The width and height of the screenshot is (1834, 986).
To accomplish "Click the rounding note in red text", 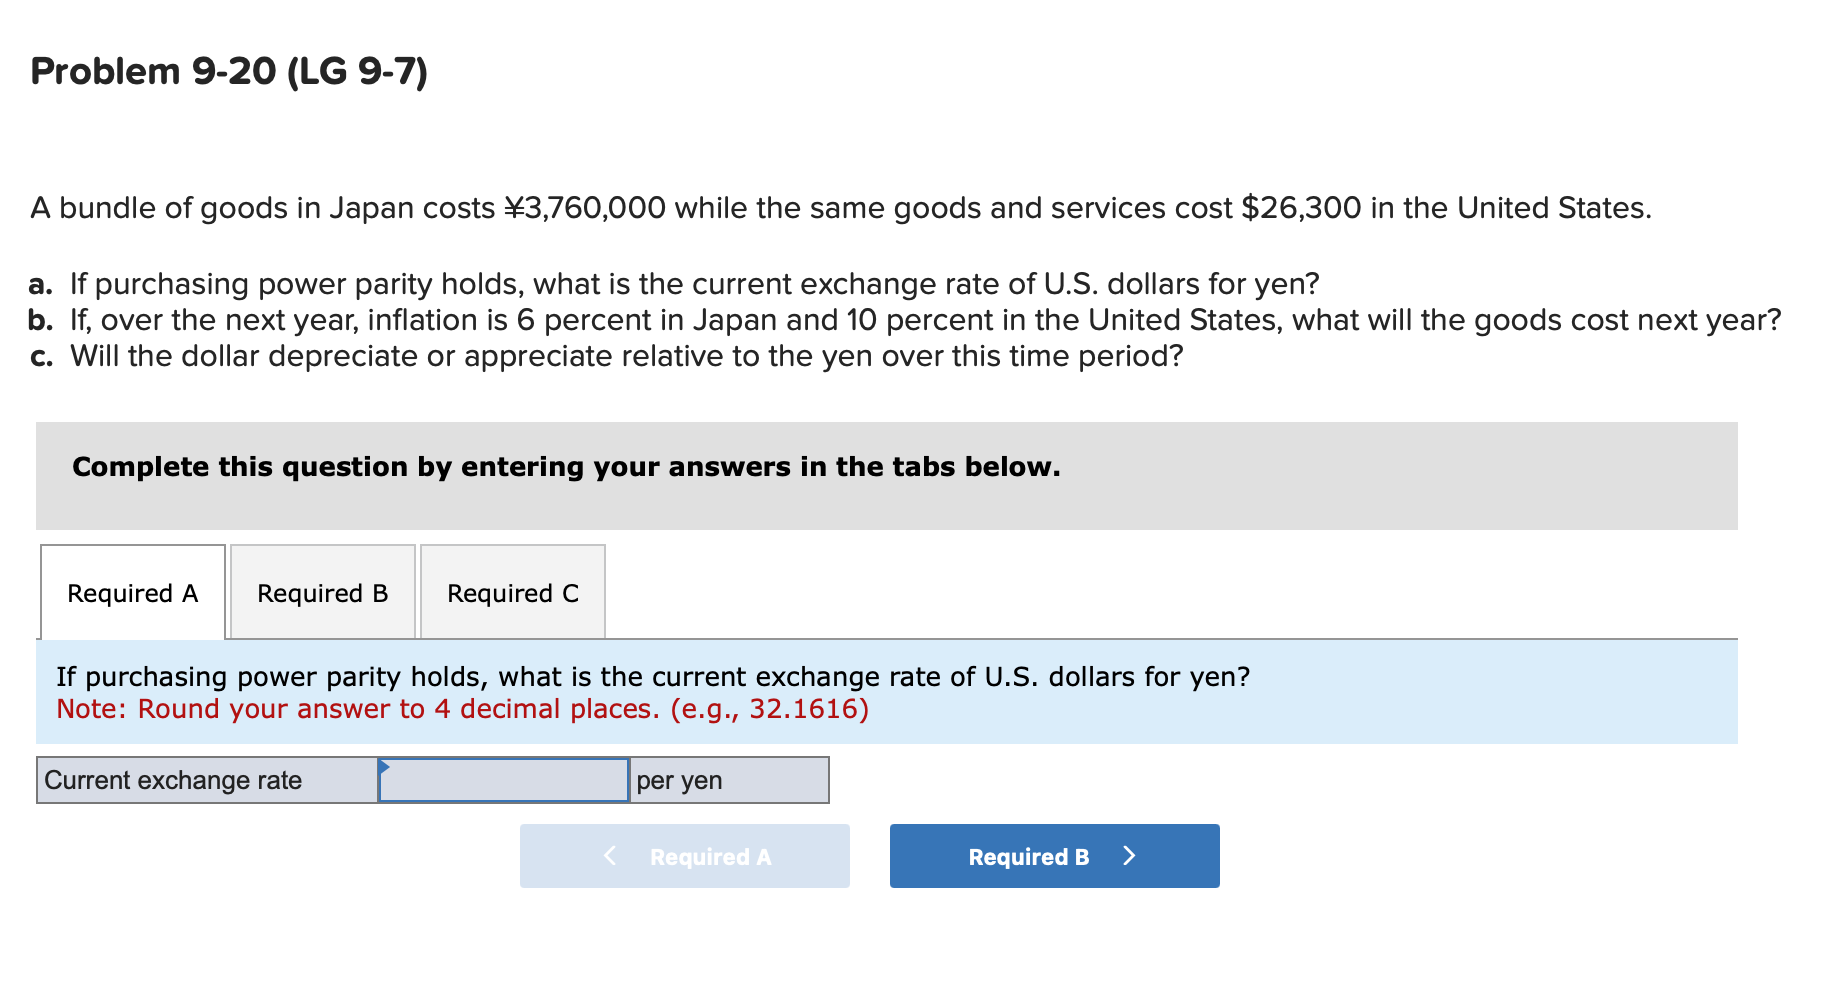I will [462, 708].
